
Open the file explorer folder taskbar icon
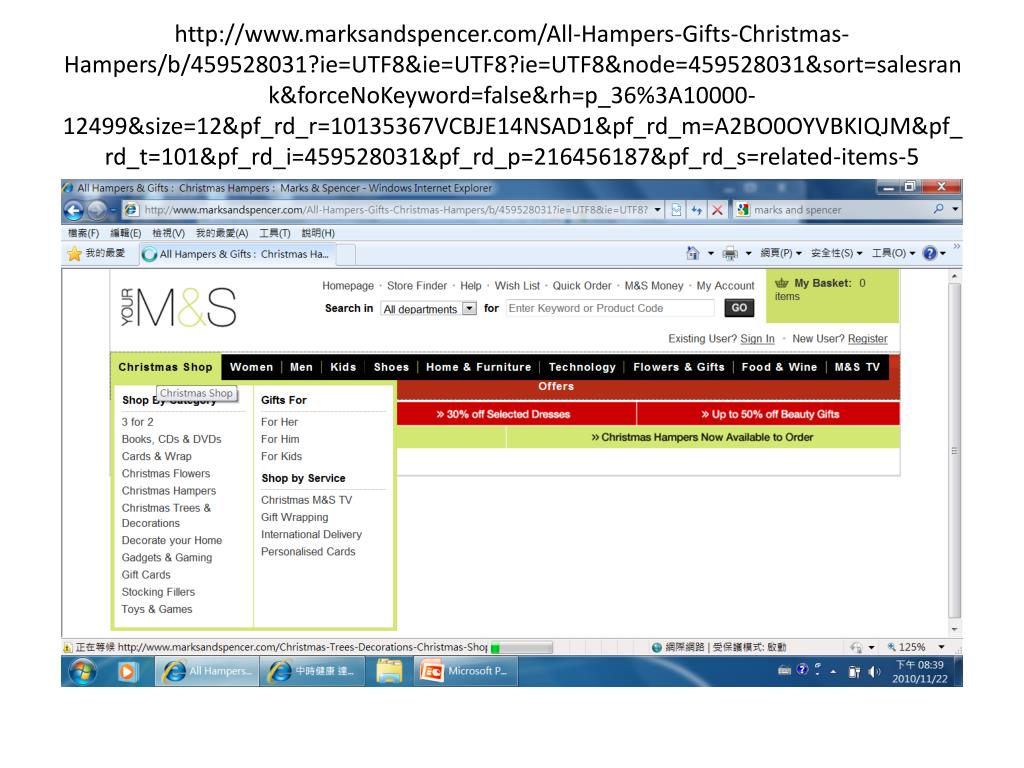coord(389,671)
